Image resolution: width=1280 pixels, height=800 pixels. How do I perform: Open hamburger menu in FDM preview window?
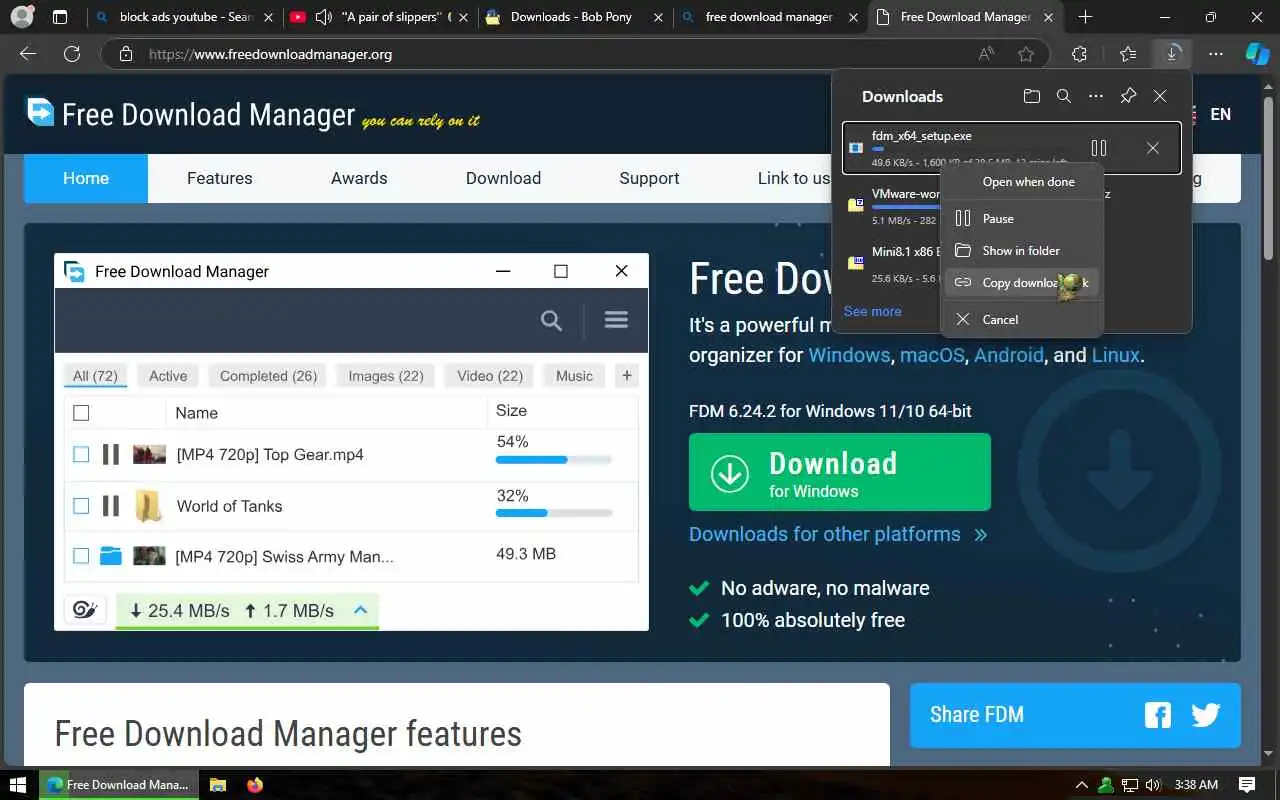(616, 320)
